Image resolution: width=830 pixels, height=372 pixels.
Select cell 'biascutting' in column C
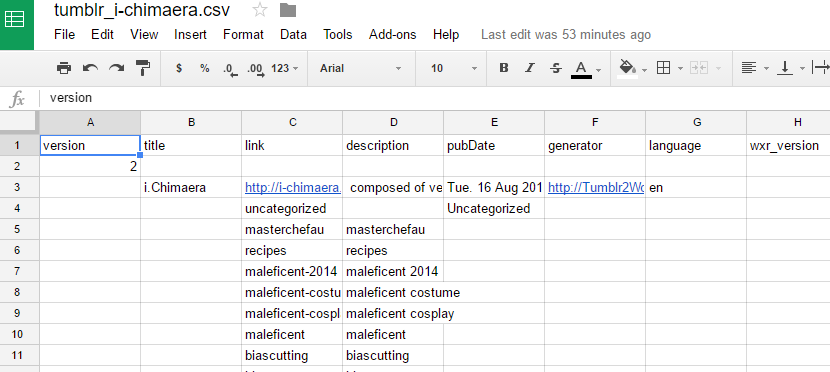pos(292,355)
